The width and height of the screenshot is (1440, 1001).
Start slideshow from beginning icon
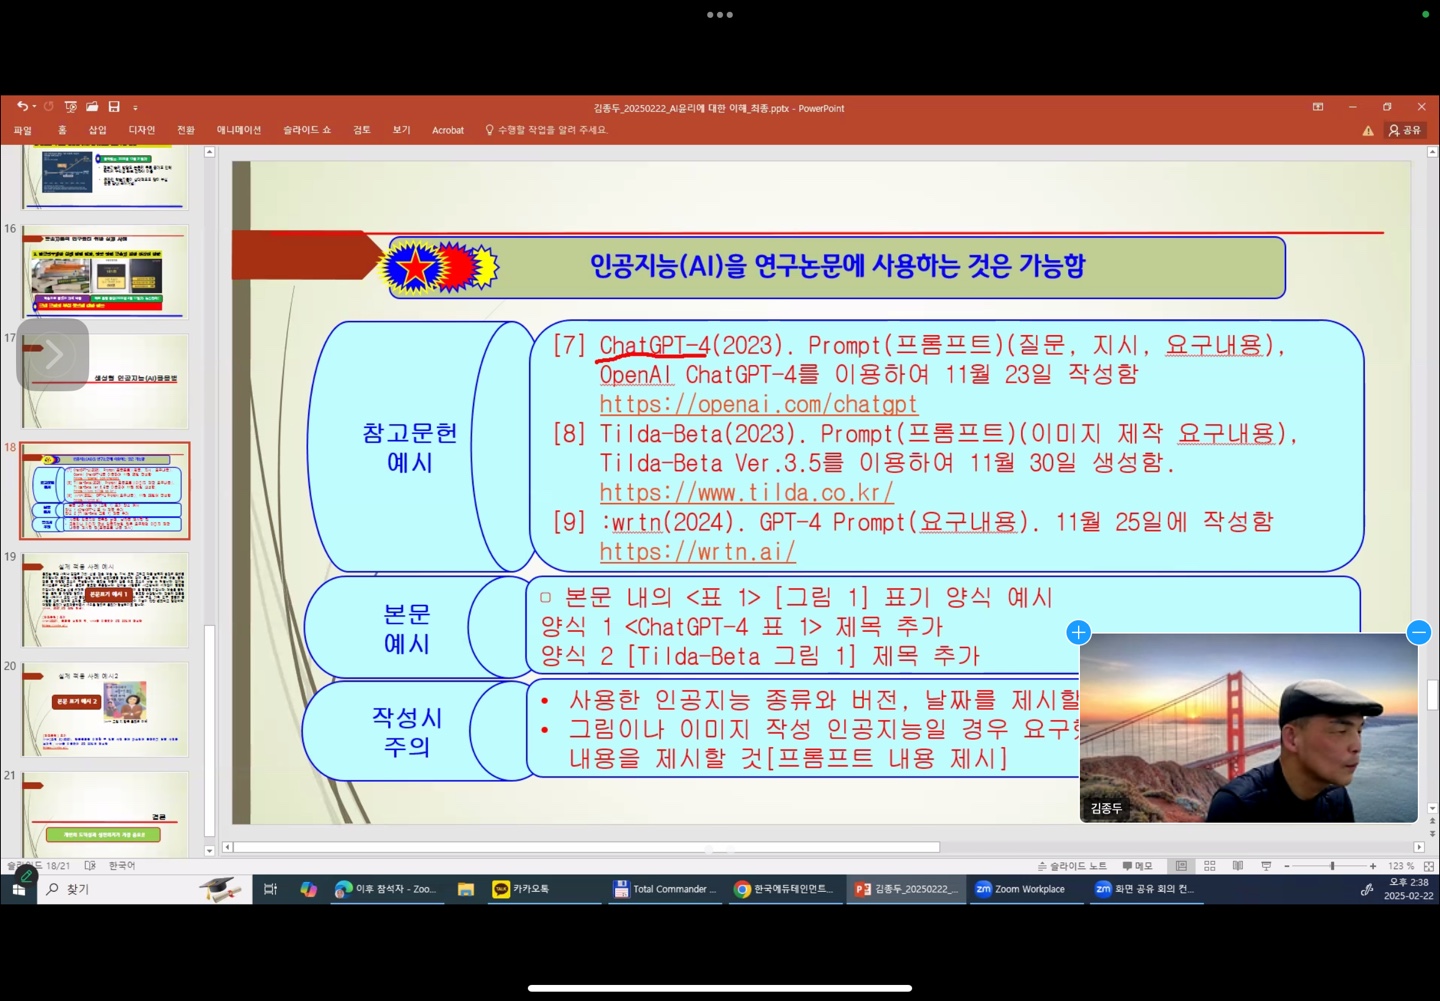click(70, 107)
